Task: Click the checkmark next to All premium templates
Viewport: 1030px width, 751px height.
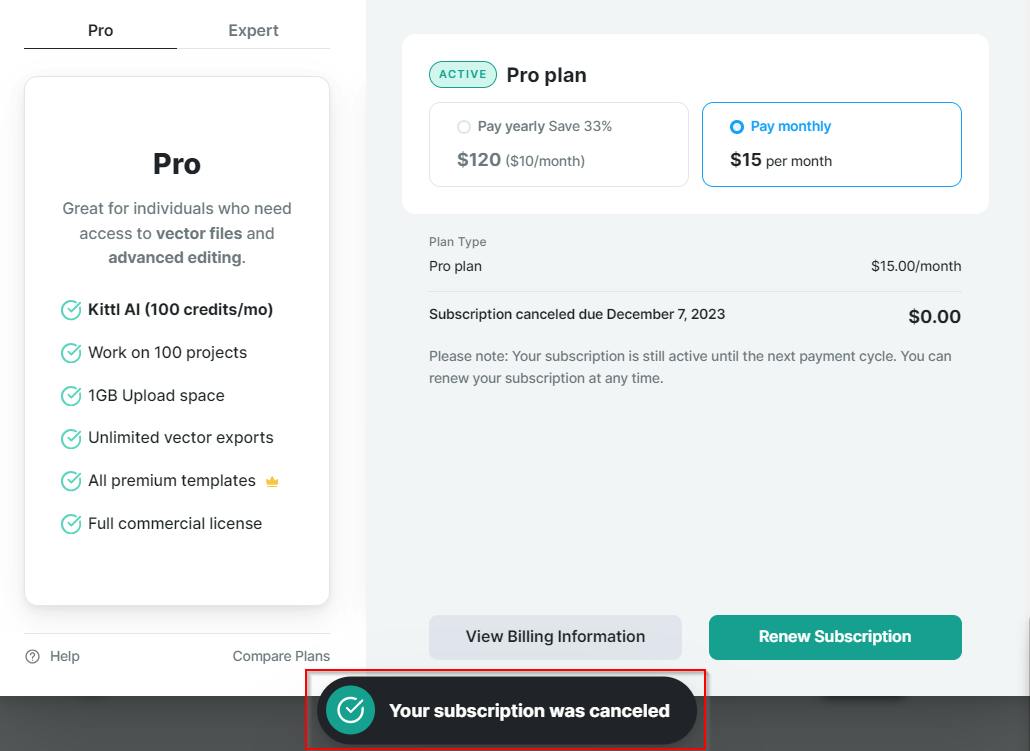Action: [71, 481]
